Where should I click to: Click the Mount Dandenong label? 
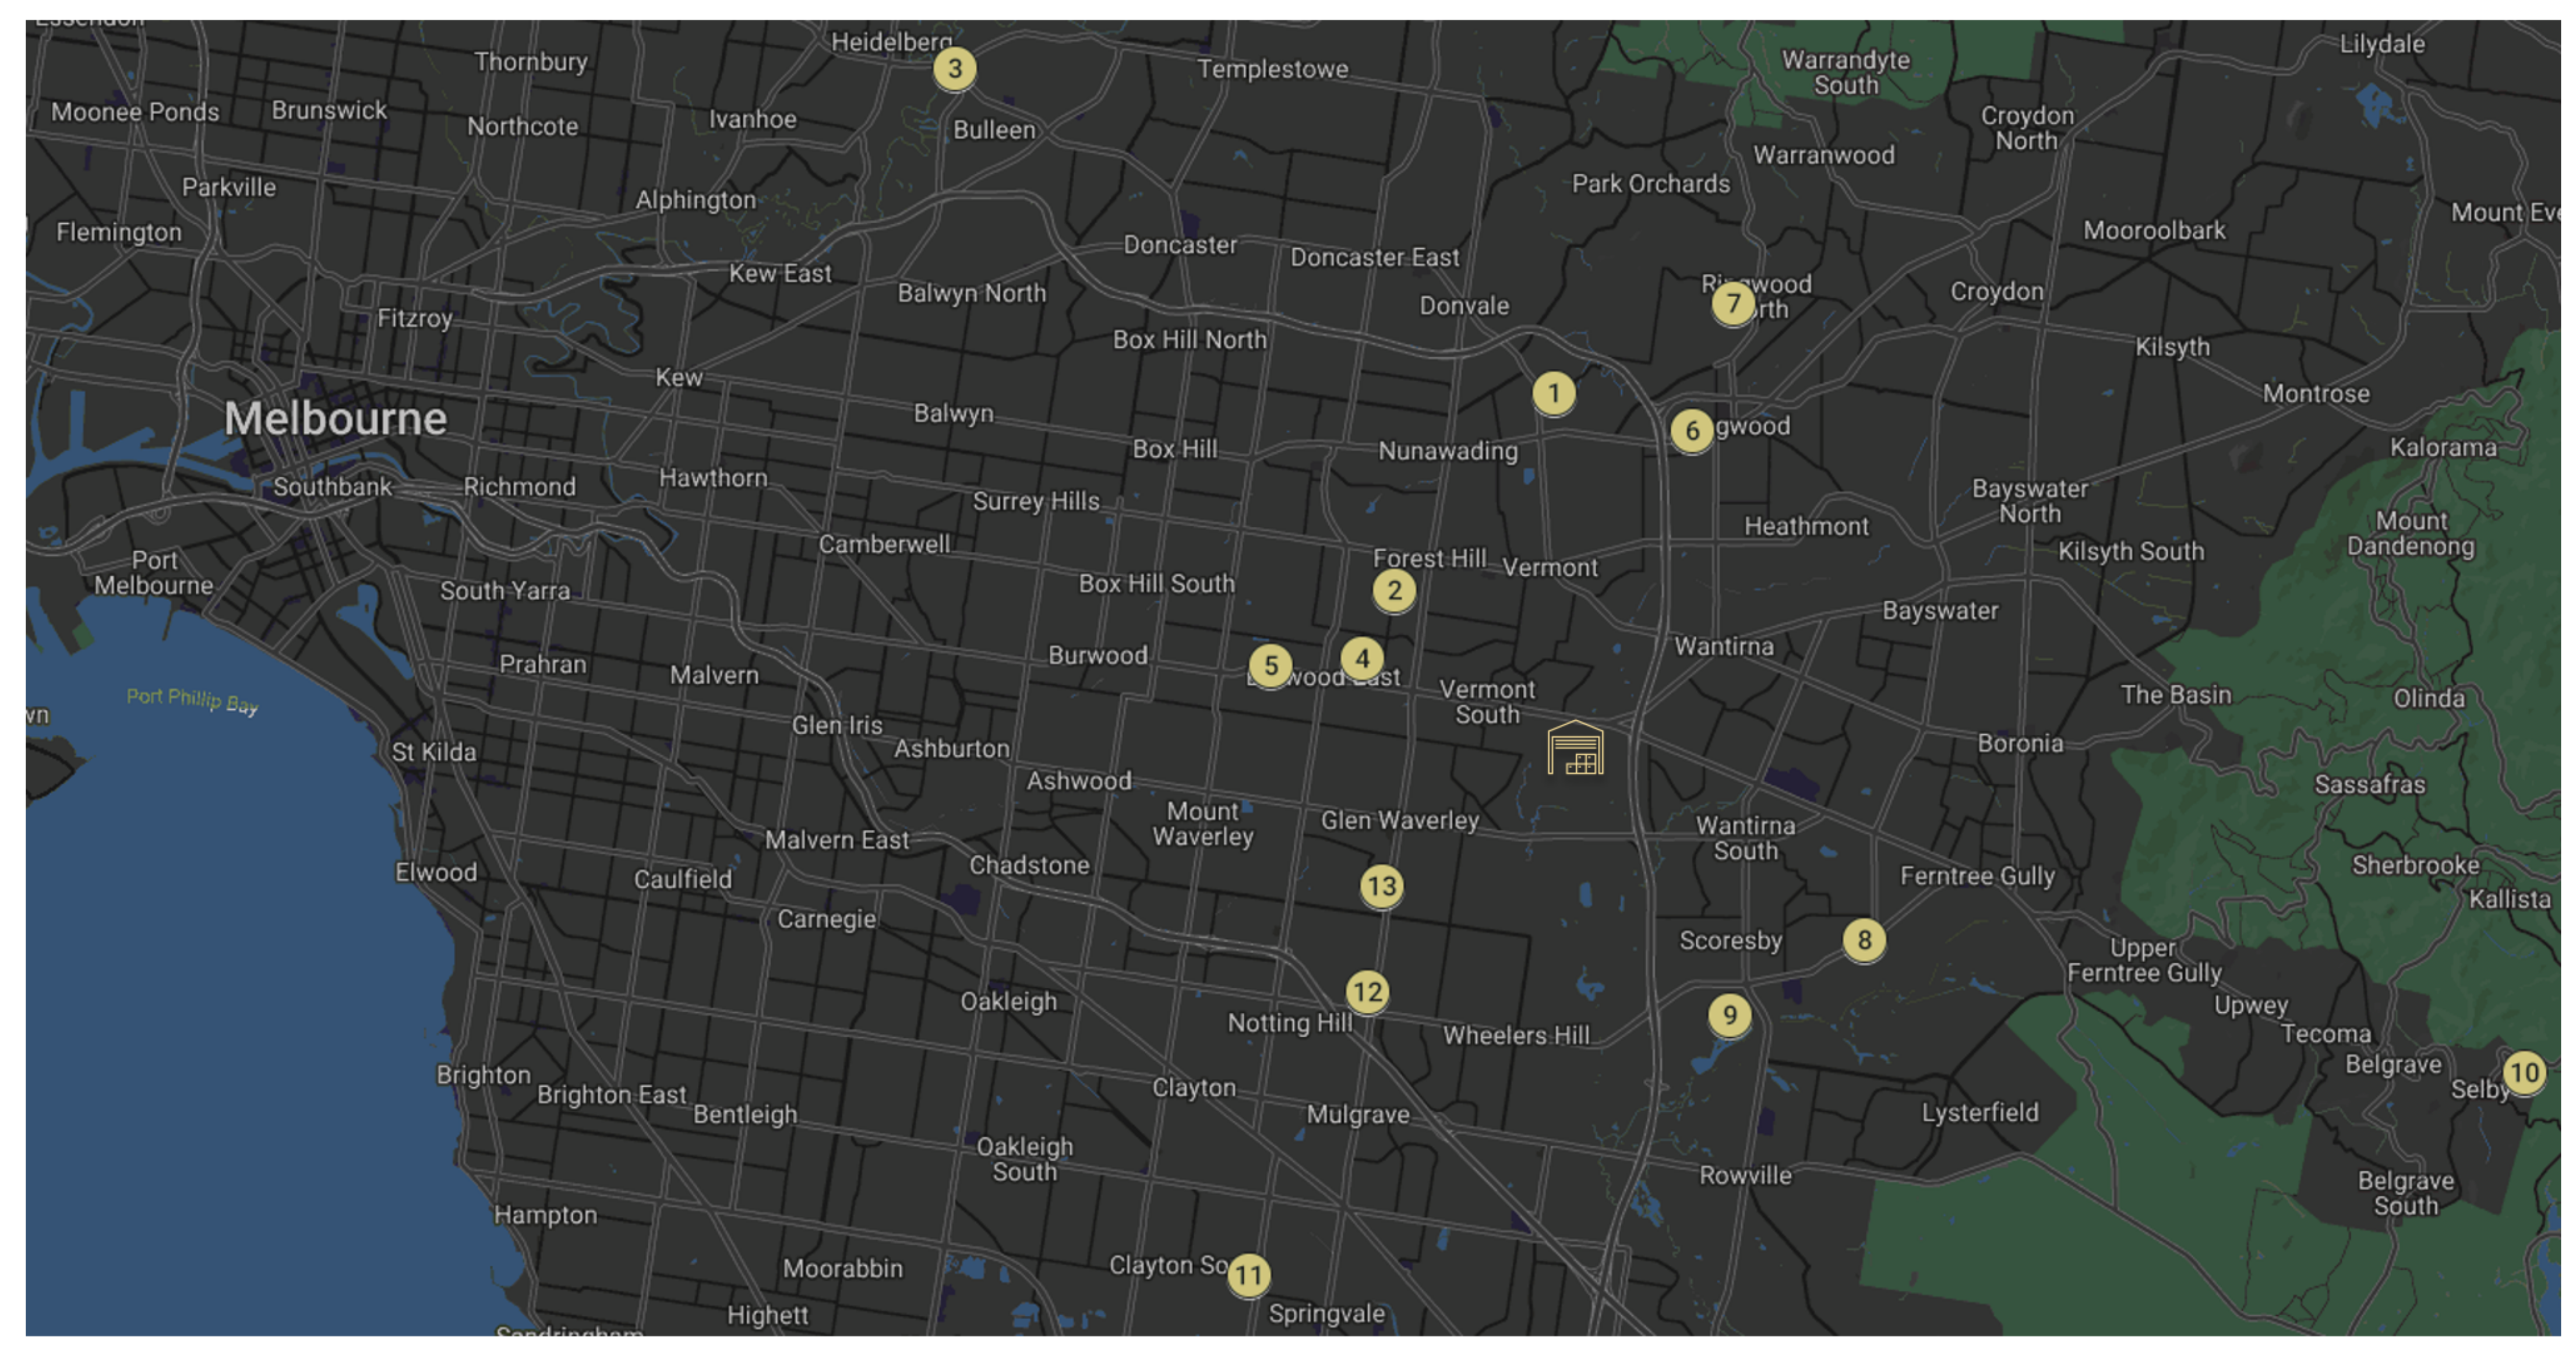coord(2411,533)
